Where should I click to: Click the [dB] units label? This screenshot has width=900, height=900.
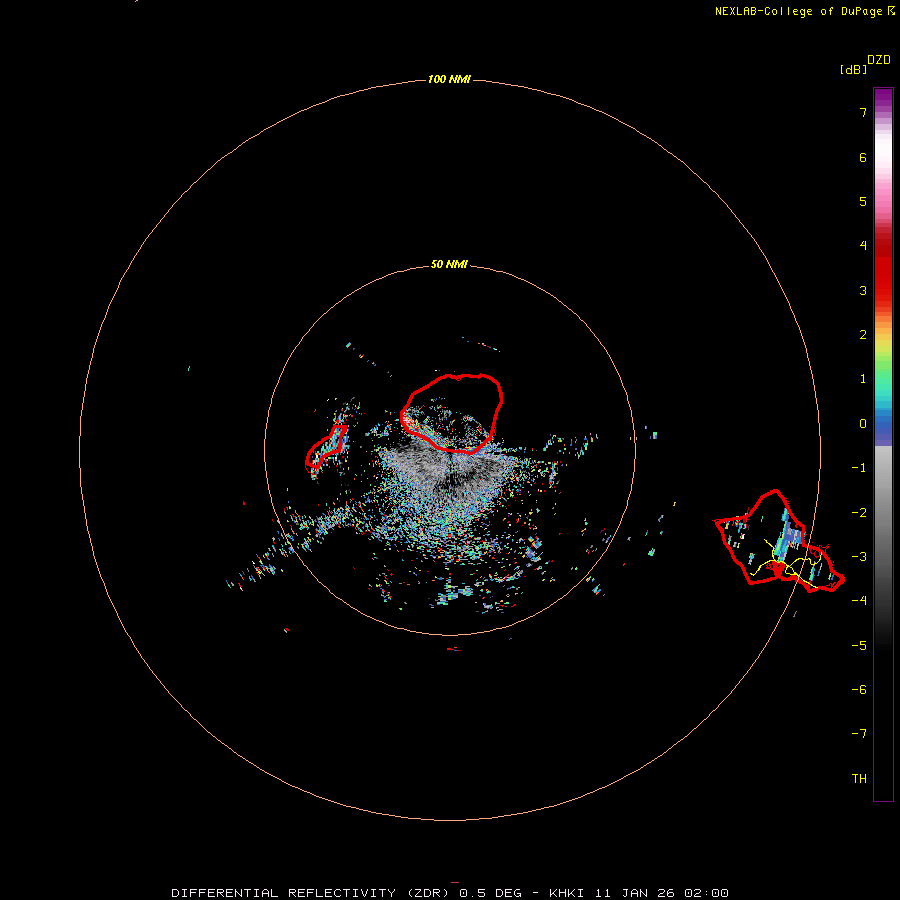click(854, 69)
